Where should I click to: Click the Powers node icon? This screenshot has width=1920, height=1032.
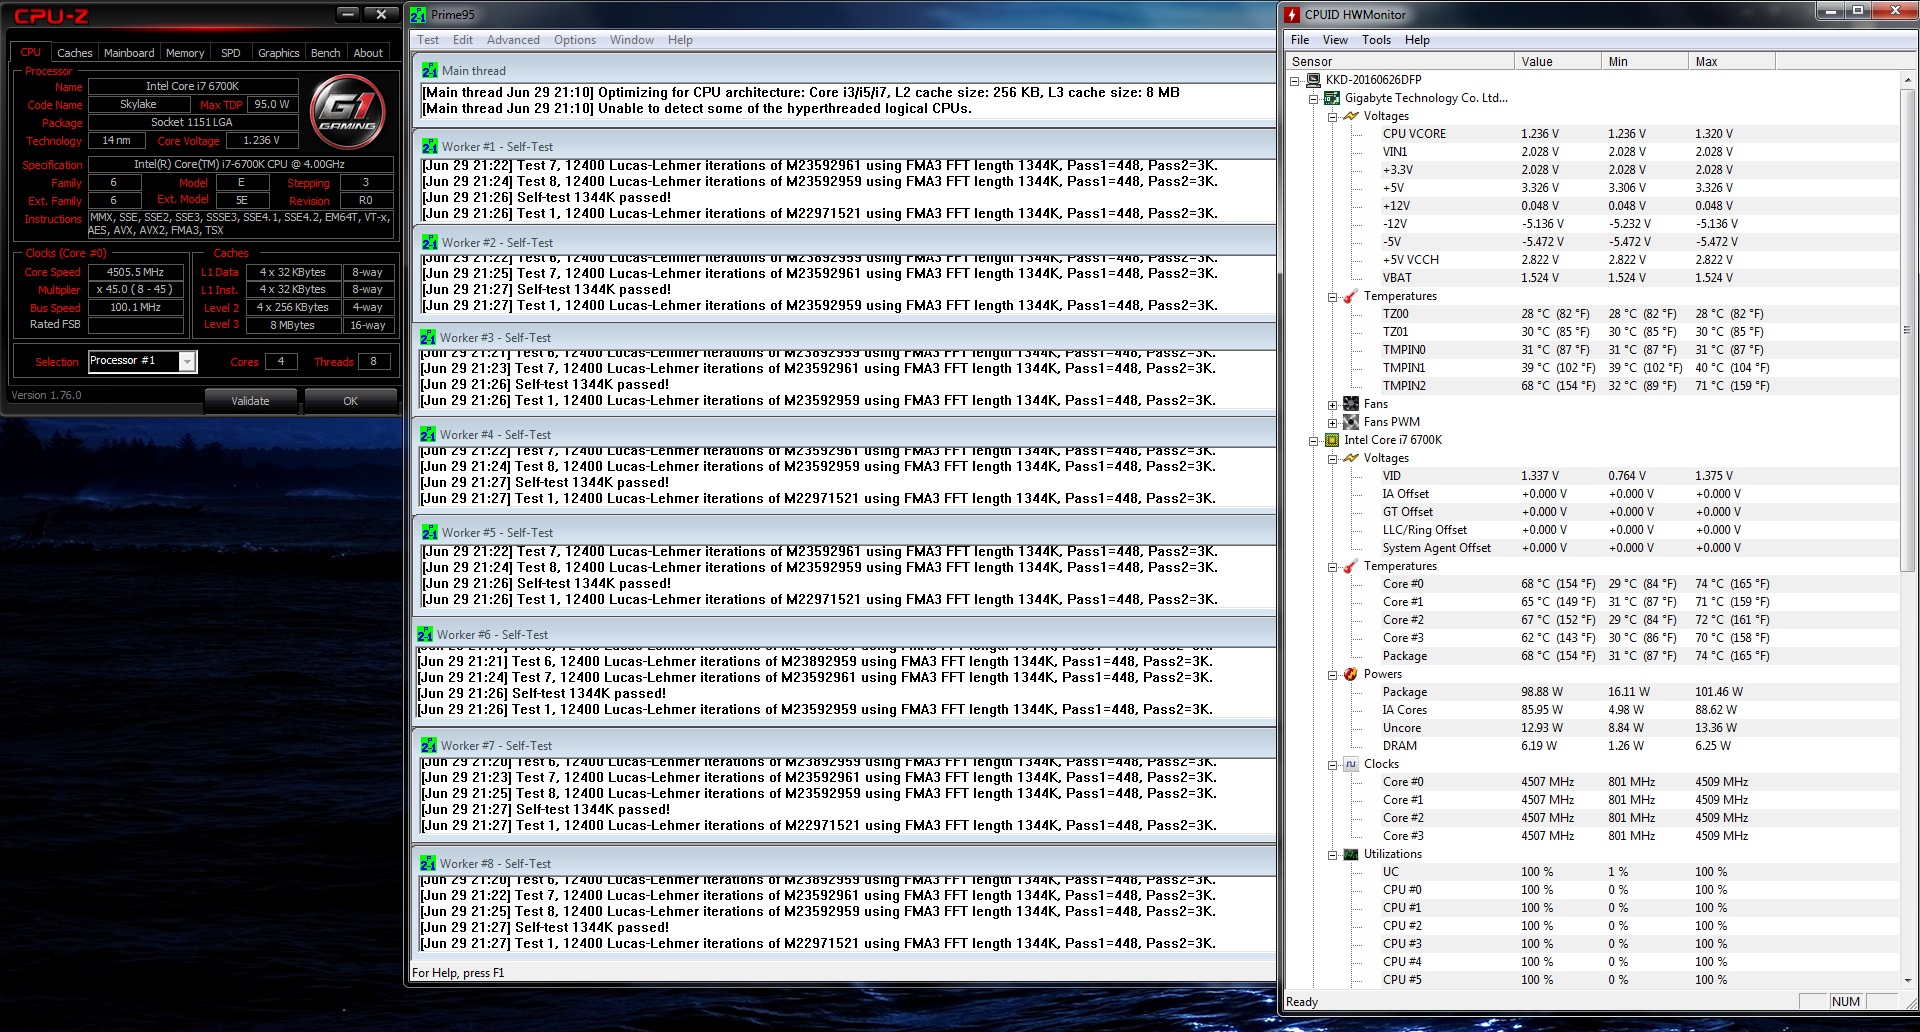pyautogui.click(x=1351, y=674)
